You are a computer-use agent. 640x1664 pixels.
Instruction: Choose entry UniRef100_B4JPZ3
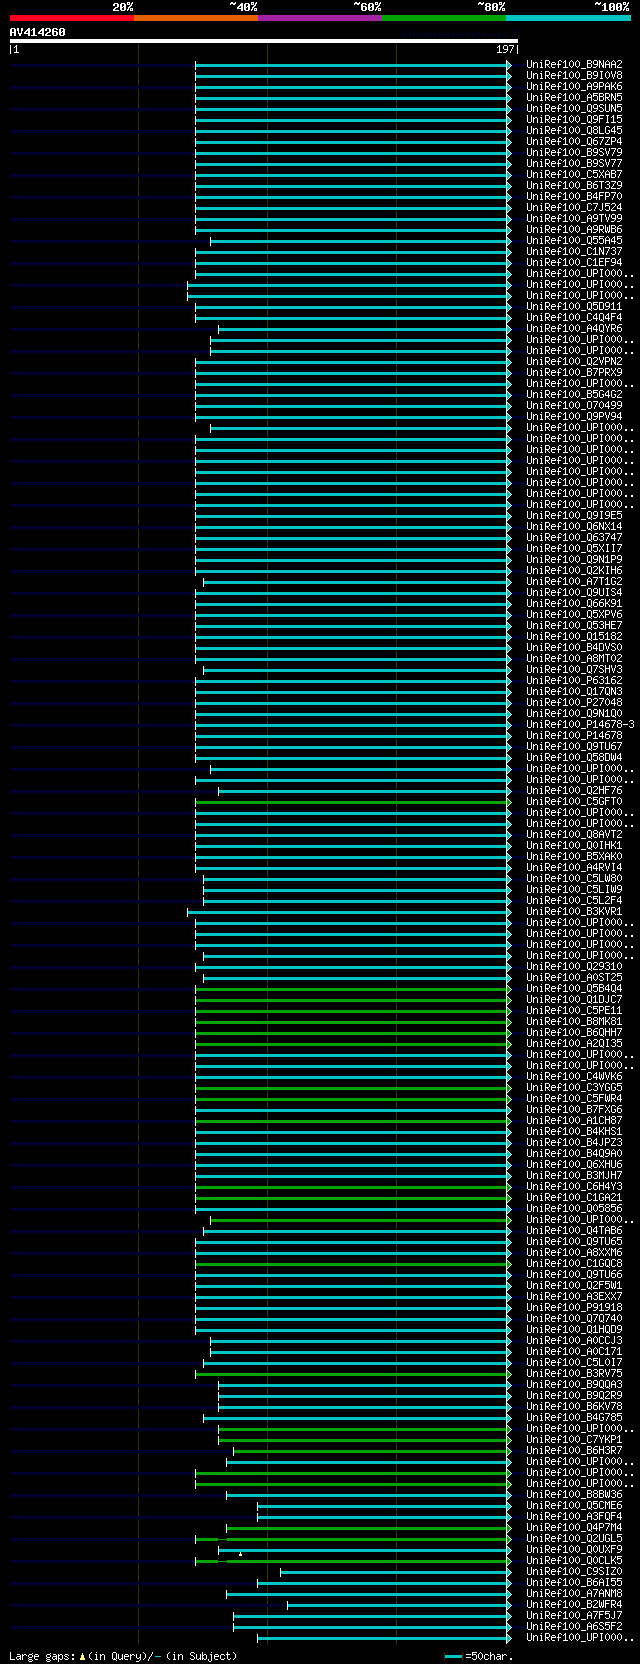pyautogui.click(x=574, y=1142)
